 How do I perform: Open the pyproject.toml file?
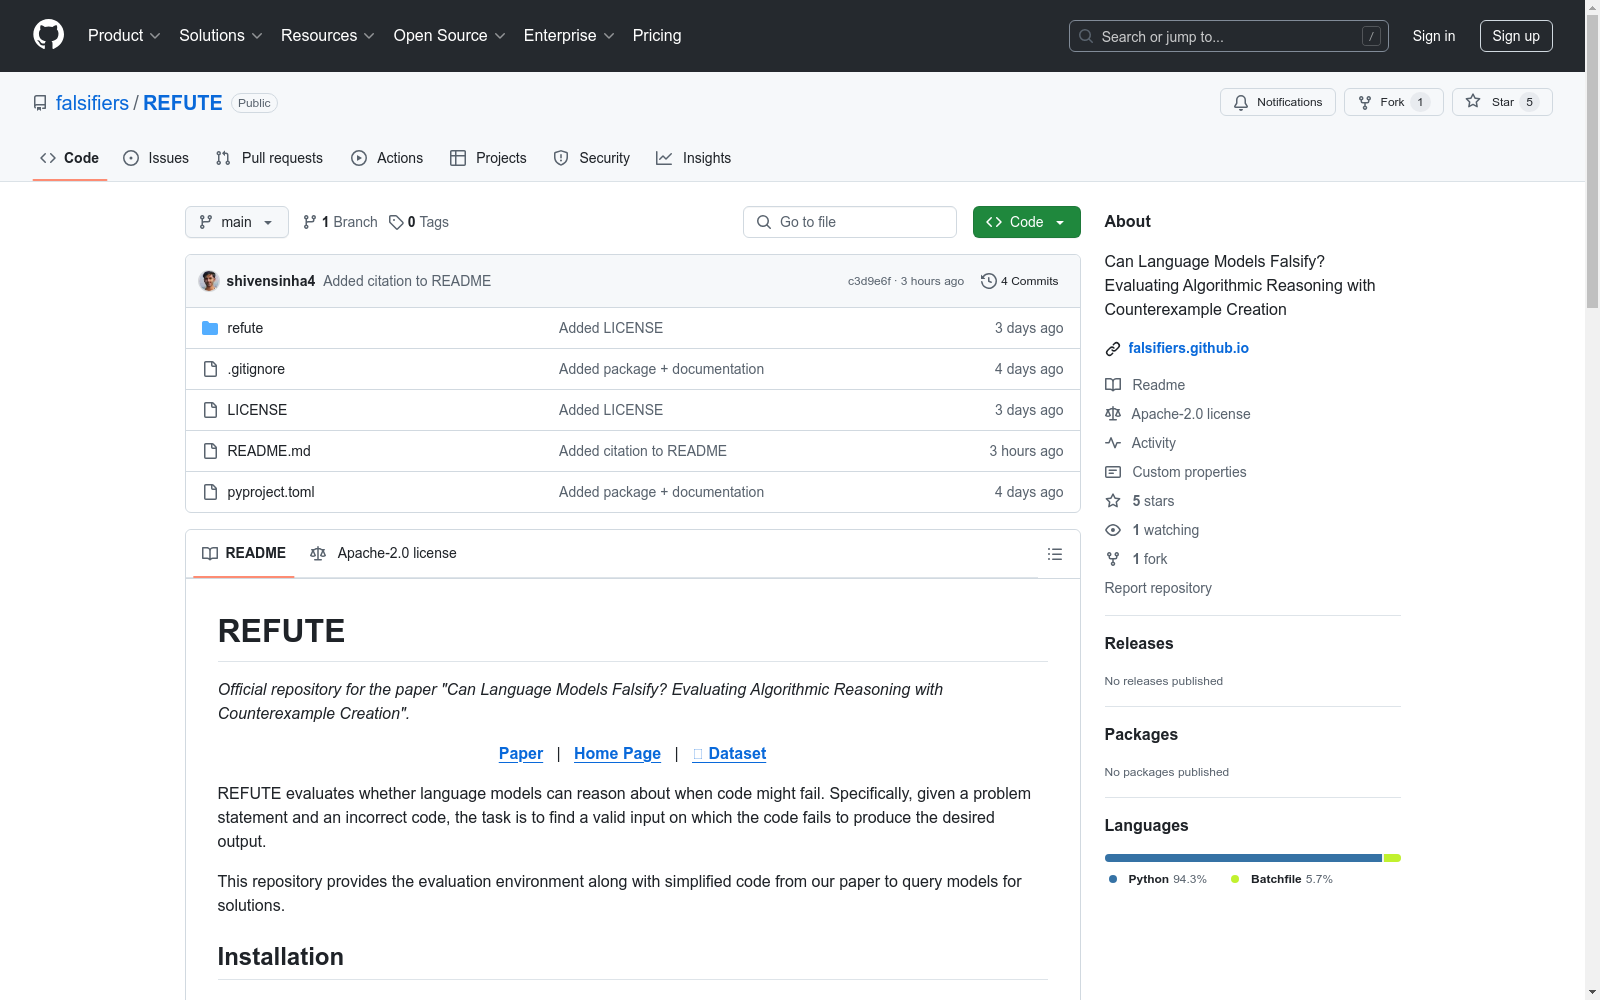271,492
